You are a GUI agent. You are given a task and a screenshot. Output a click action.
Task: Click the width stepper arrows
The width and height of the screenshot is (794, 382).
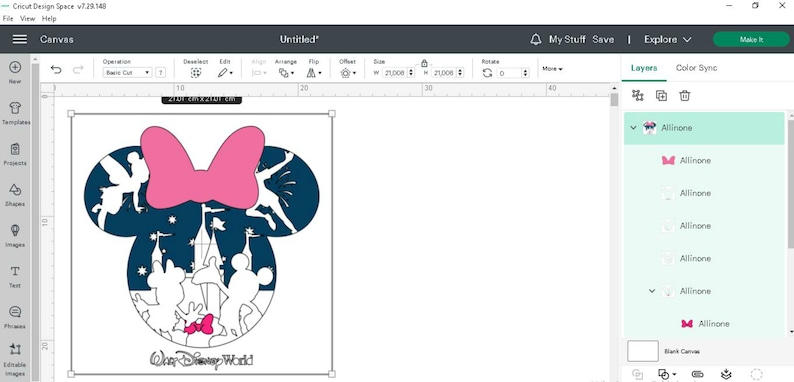[x=411, y=73]
